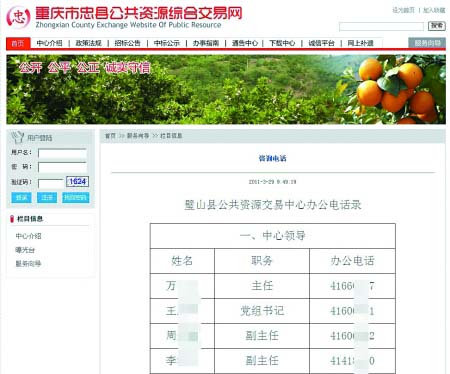Click the 一、中心领导 table header row
450x374 pixels.
coord(273,236)
